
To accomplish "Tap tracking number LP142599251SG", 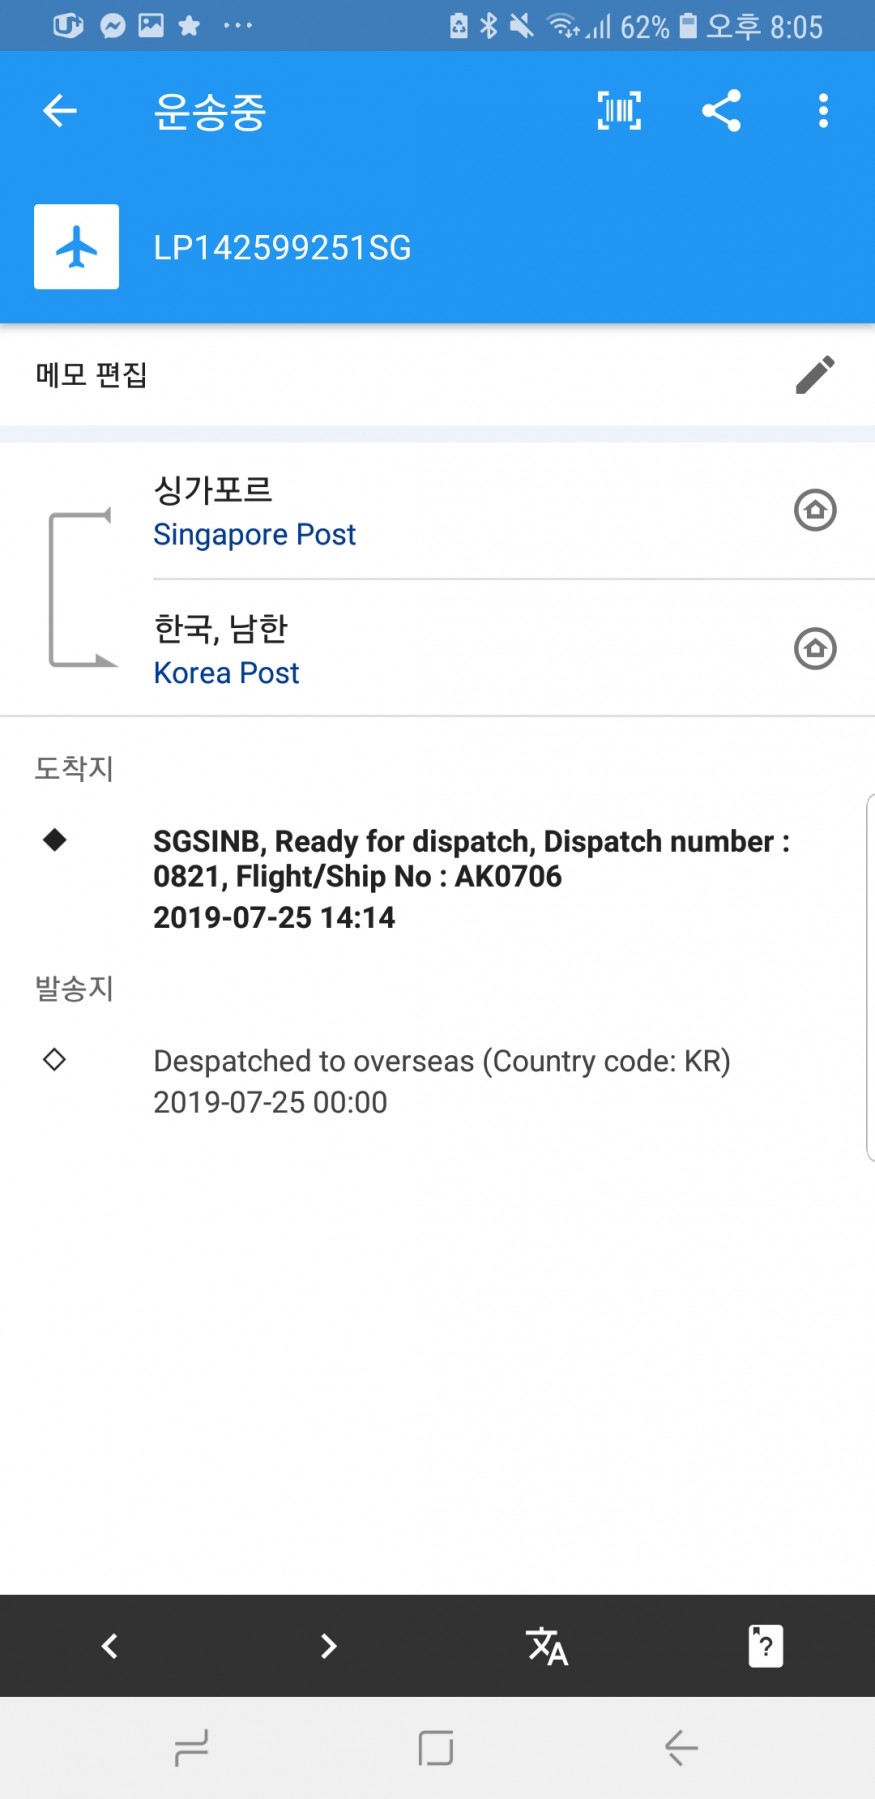I will click(x=282, y=248).
